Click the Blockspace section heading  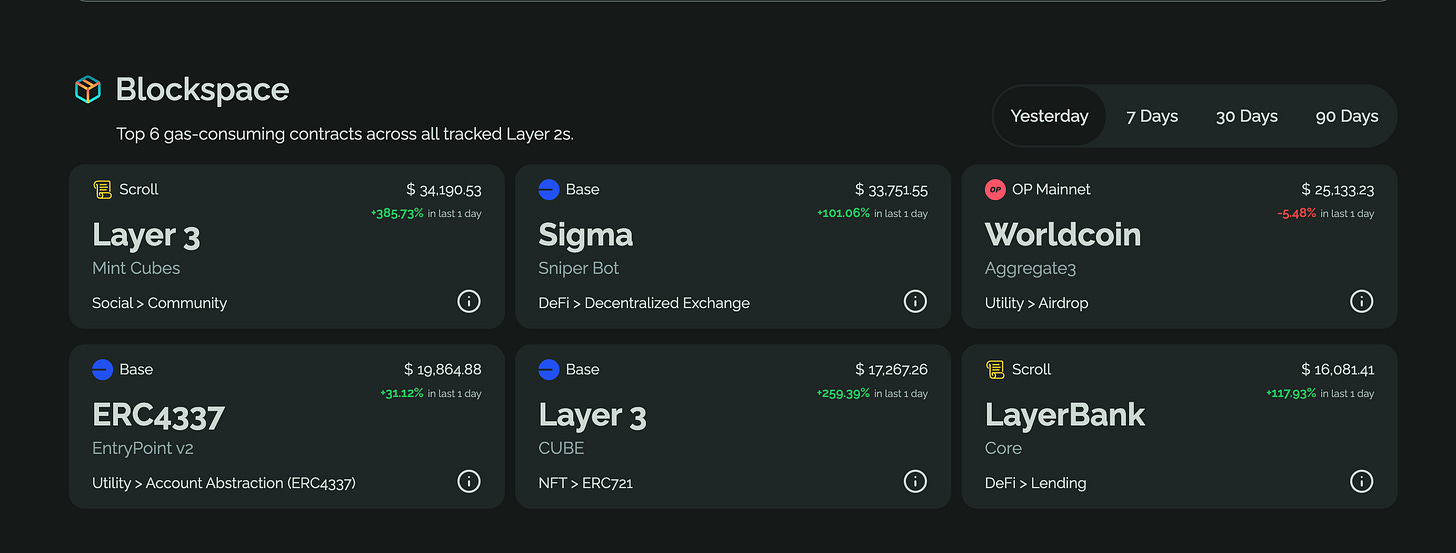[x=202, y=90]
